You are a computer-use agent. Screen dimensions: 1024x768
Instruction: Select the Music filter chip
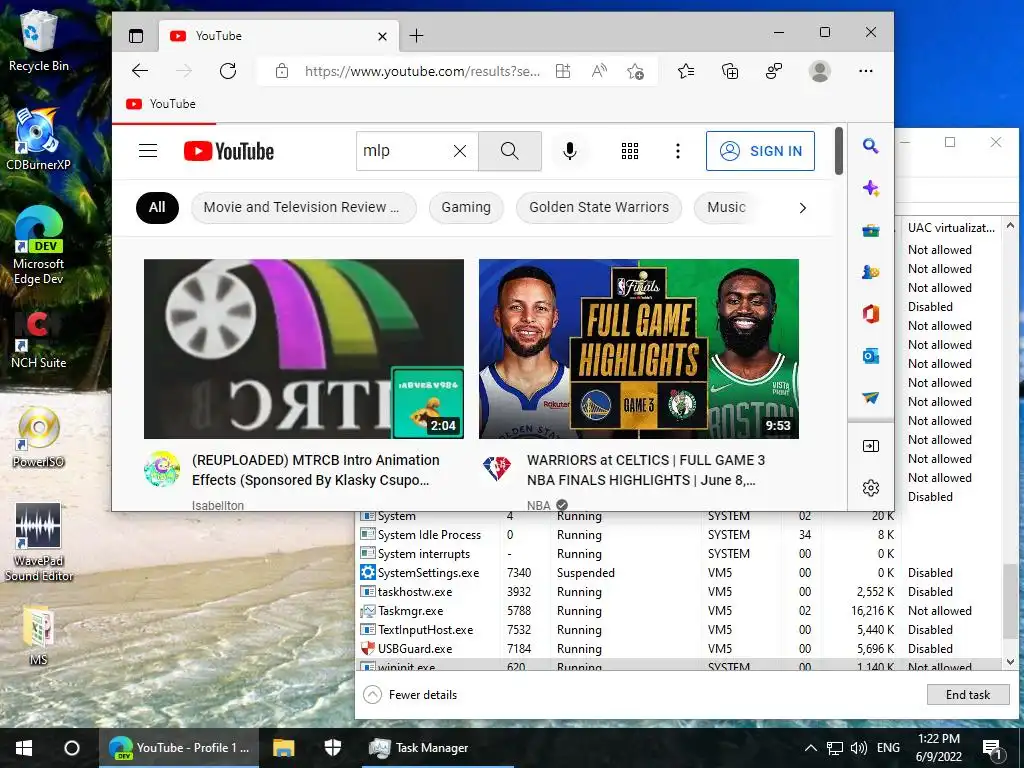726,208
